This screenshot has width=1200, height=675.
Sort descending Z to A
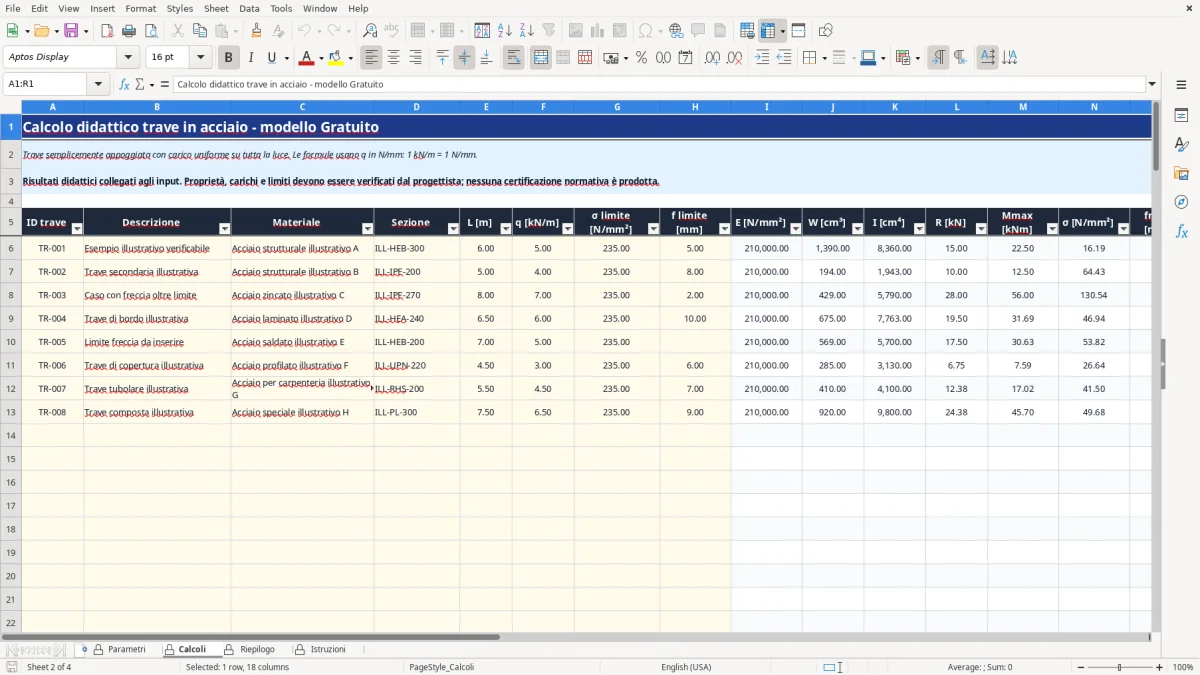pos(527,31)
